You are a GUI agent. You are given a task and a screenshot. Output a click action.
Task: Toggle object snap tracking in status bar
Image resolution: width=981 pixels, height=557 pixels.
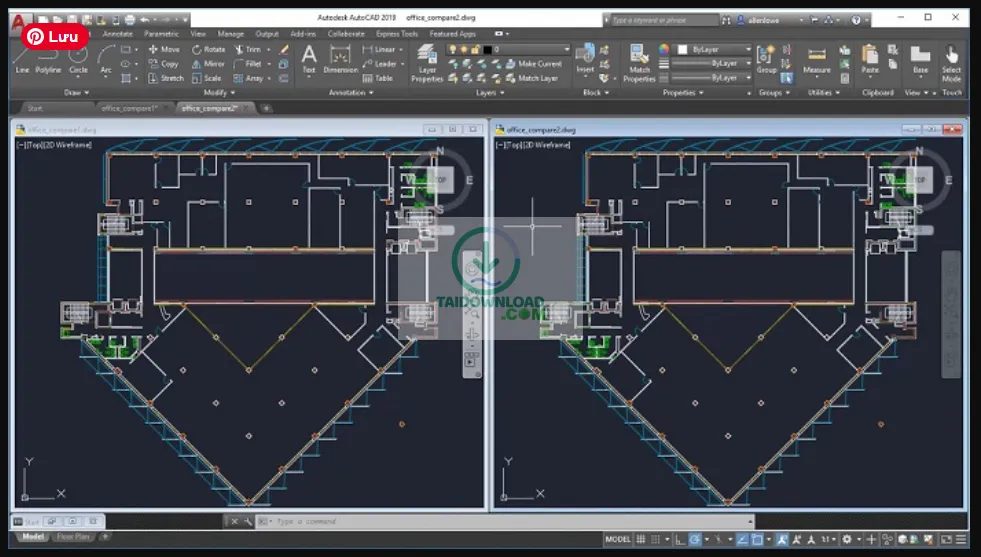(742, 539)
